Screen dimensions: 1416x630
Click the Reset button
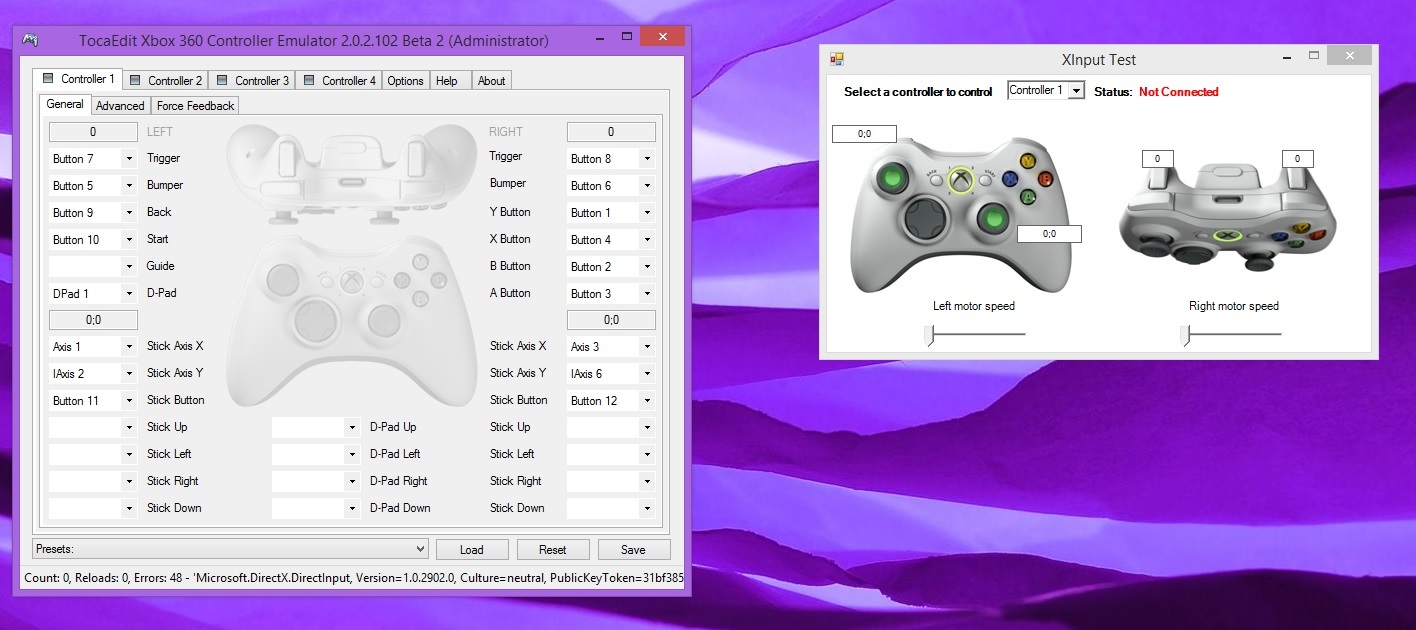click(553, 549)
